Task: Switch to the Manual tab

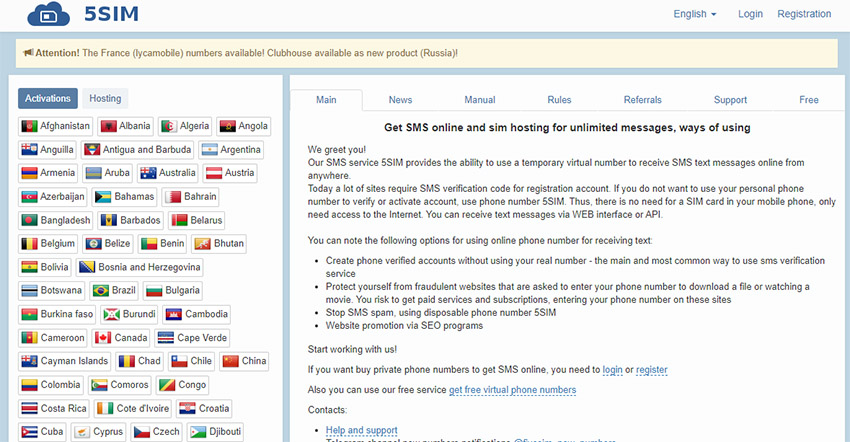Action: pyautogui.click(x=480, y=100)
